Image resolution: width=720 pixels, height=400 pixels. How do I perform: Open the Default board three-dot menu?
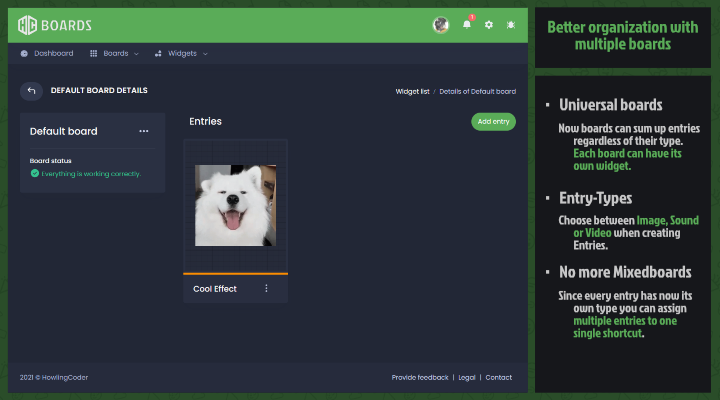pos(144,131)
